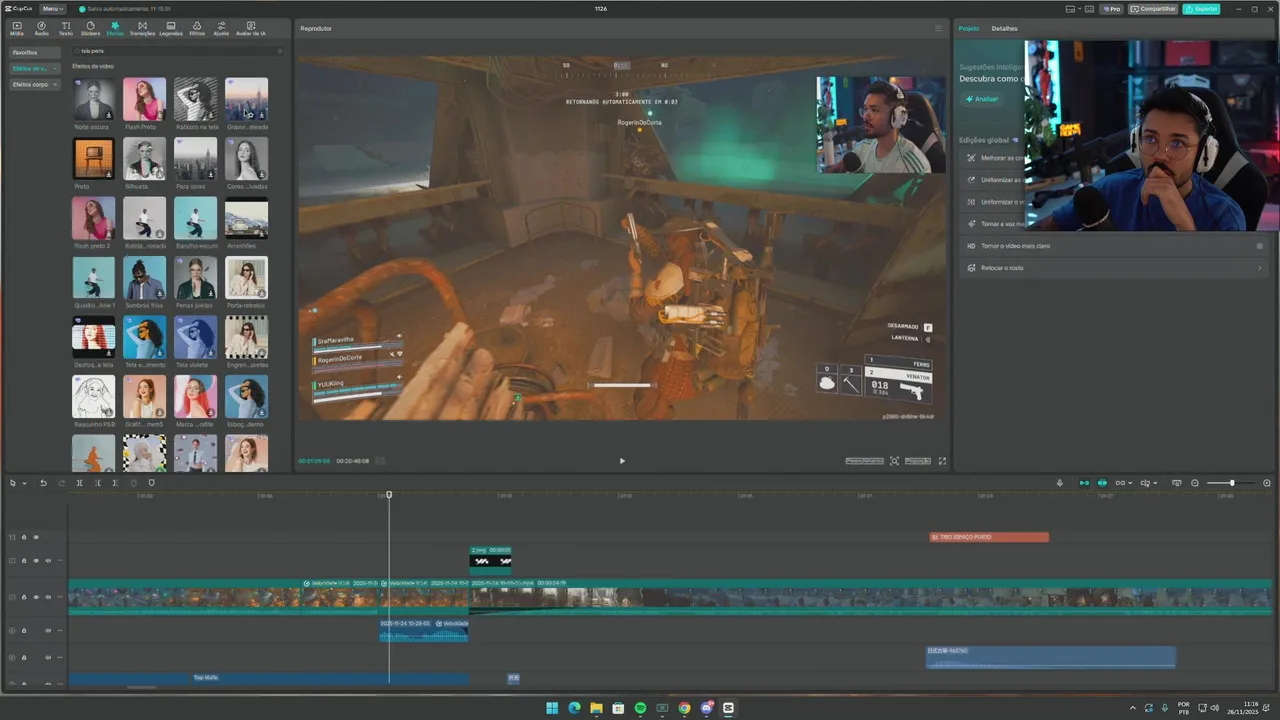Click the timeline horizontal scrollbar
1280x720 pixels.
[142, 687]
